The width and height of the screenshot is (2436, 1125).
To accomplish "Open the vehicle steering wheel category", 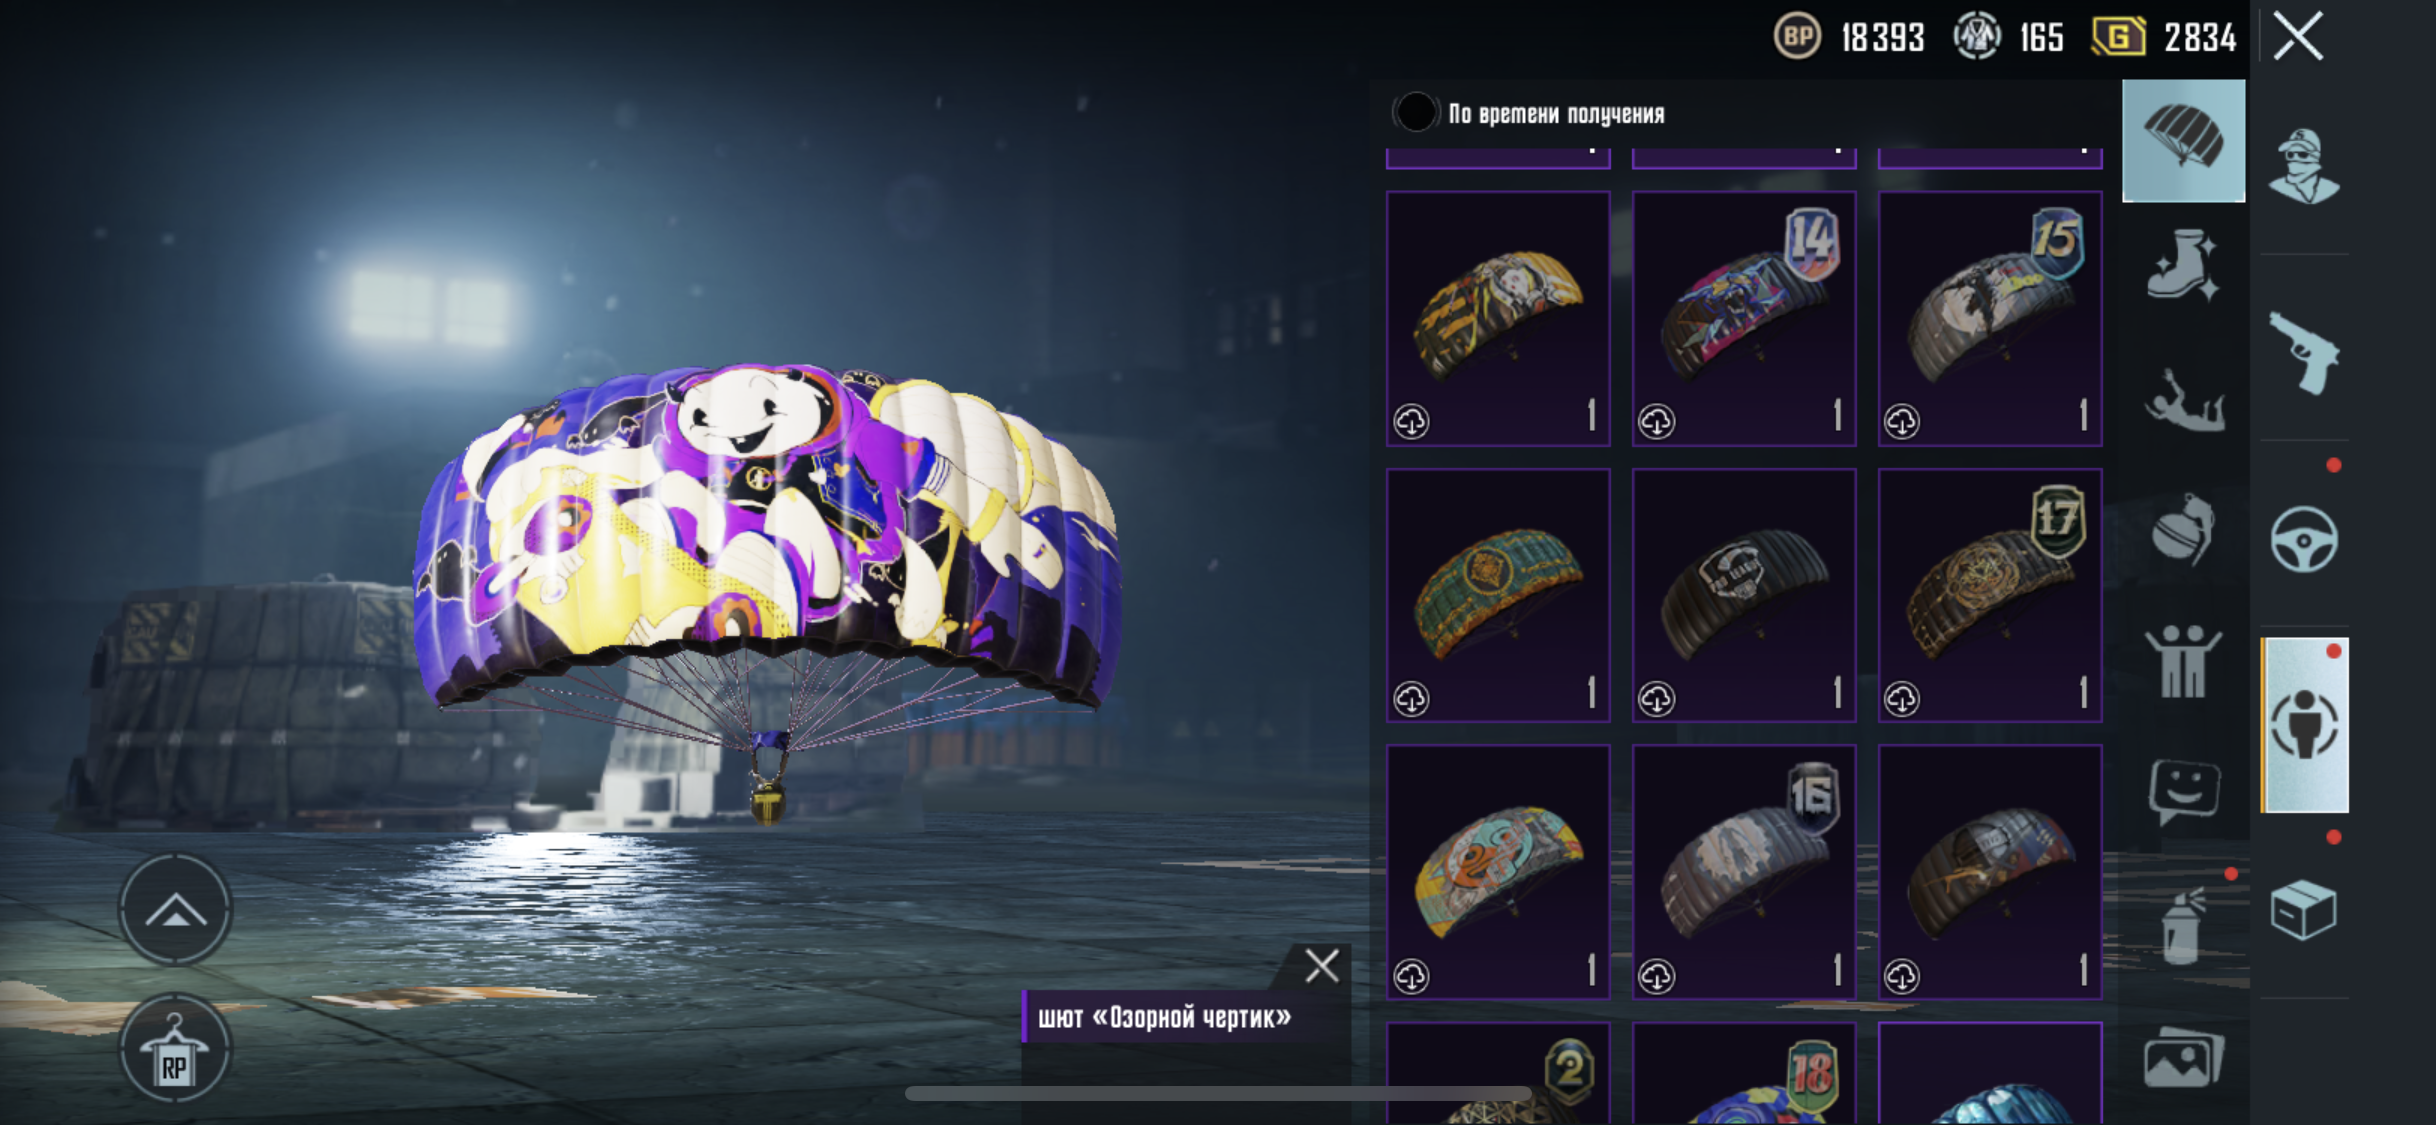I will pos(2303,540).
